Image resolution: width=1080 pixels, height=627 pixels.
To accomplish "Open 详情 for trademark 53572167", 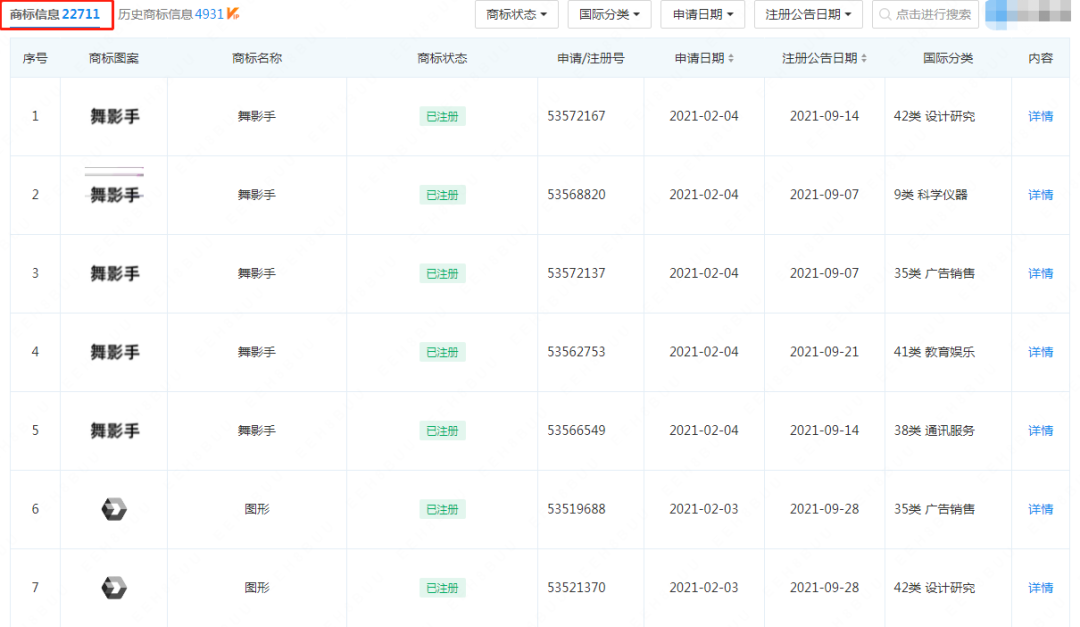I will pyautogui.click(x=1040, y=116).
